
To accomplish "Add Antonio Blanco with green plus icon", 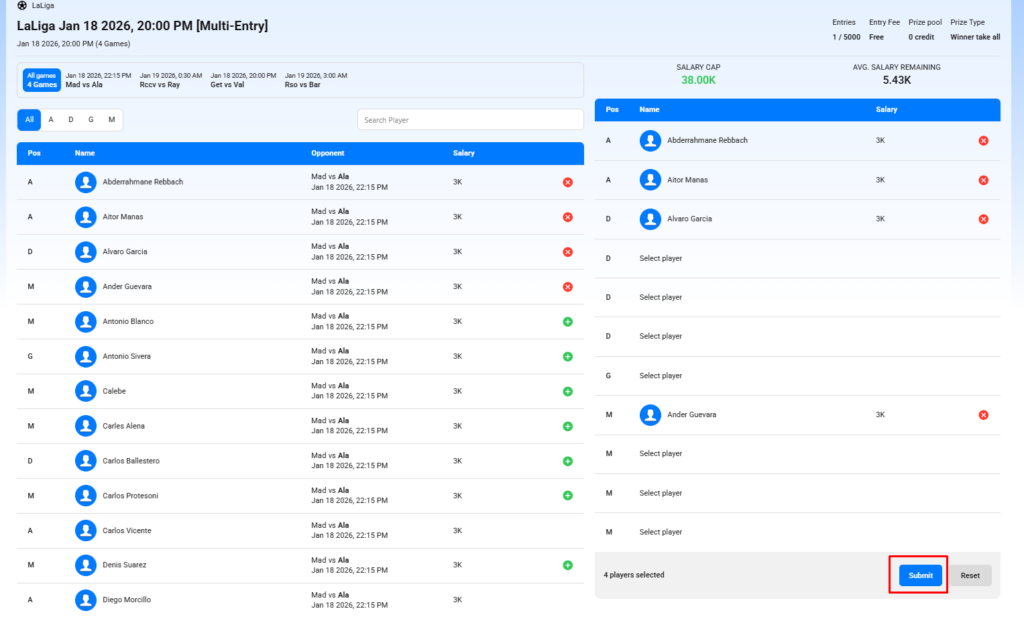I will [568, 321].
